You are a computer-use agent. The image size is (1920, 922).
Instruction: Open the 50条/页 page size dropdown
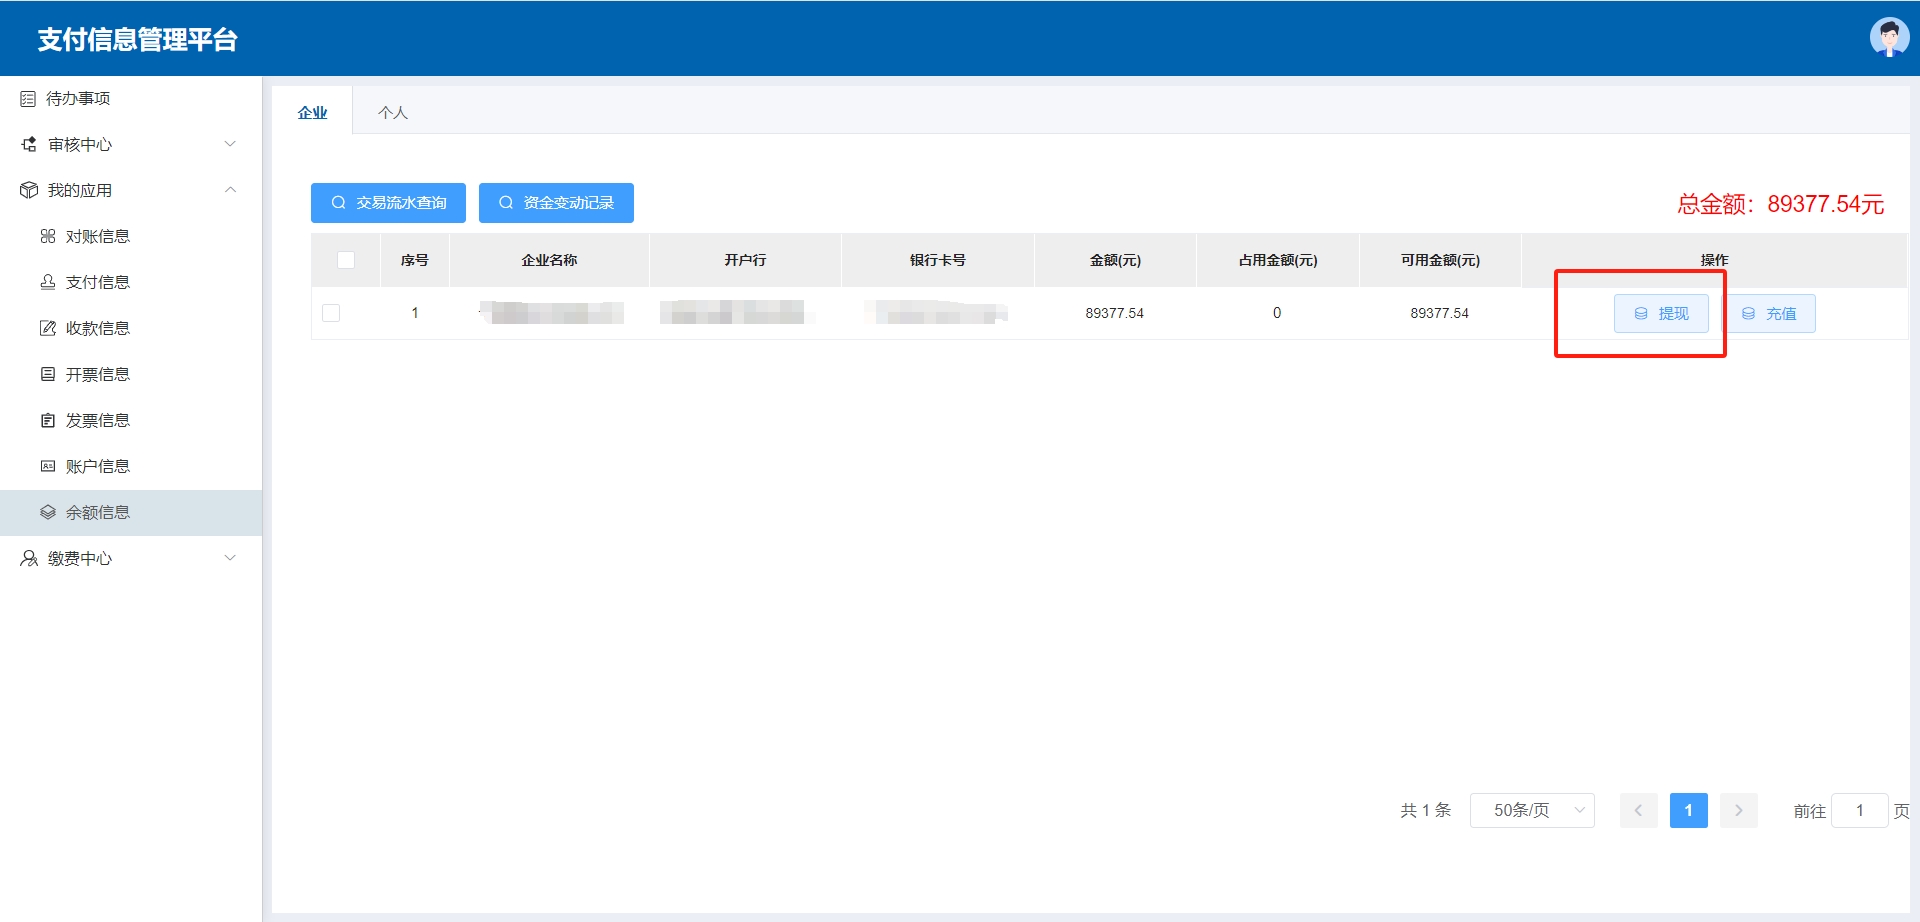(1532, 810)
